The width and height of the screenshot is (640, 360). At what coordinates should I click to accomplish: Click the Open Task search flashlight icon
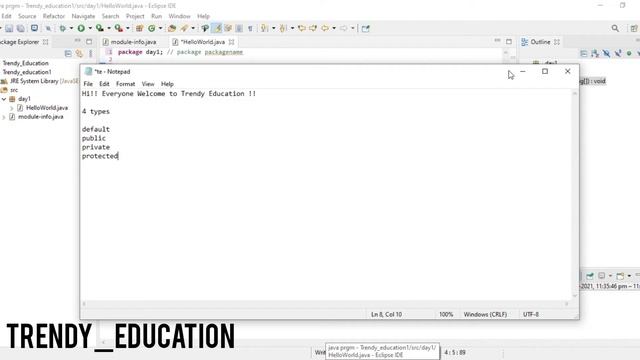pos(185,28)
